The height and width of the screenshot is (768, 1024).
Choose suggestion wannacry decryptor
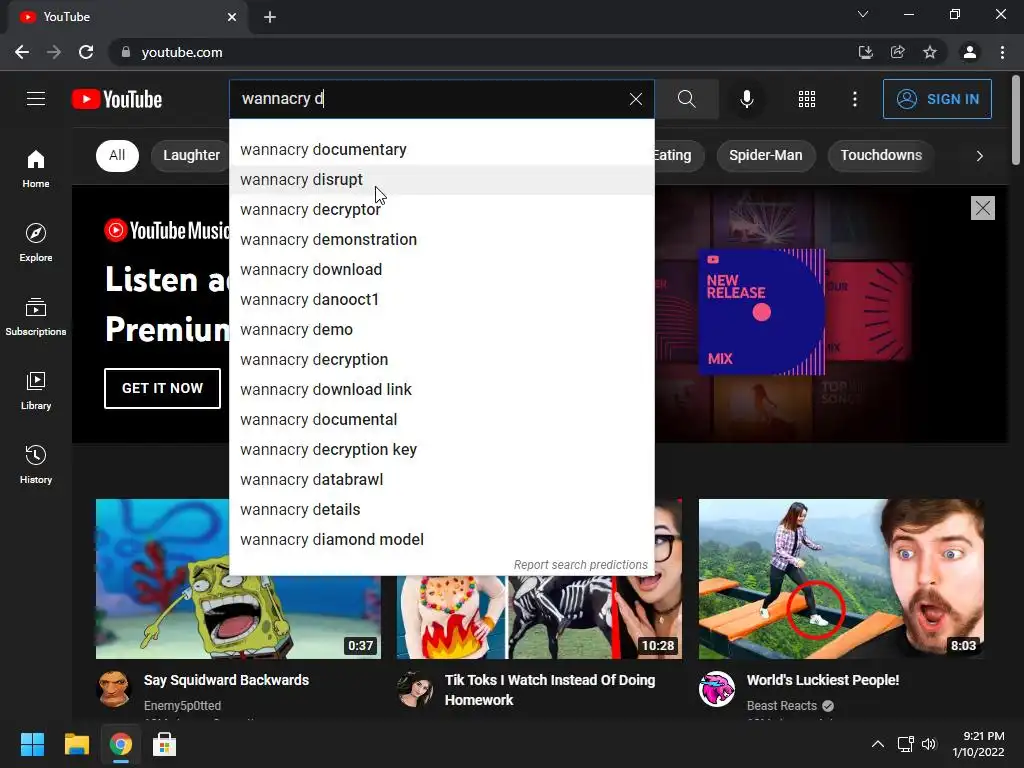442,210
